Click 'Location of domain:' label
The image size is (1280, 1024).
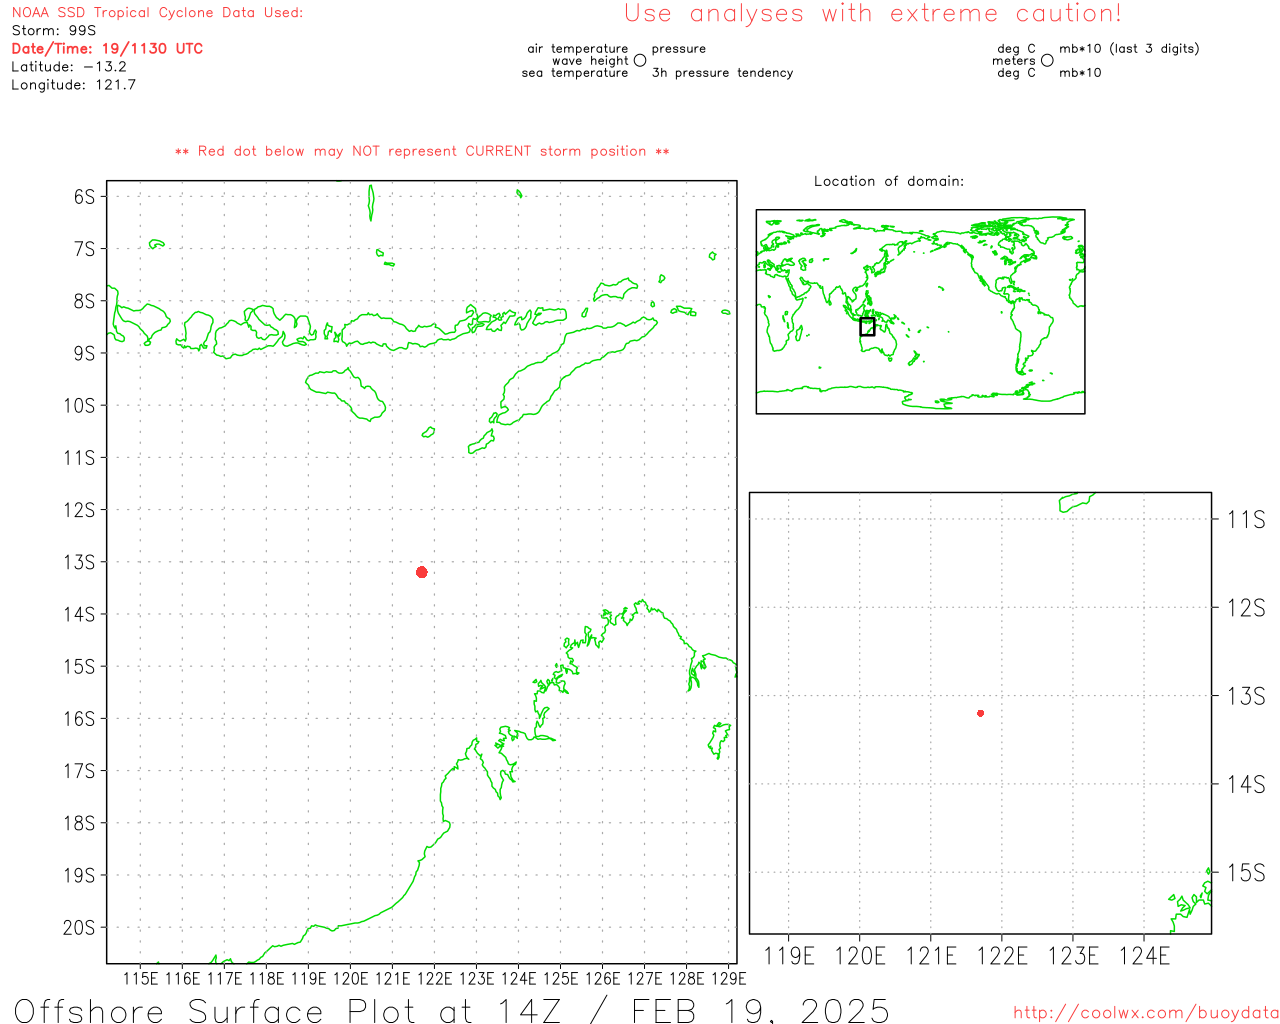coord(889,181)
